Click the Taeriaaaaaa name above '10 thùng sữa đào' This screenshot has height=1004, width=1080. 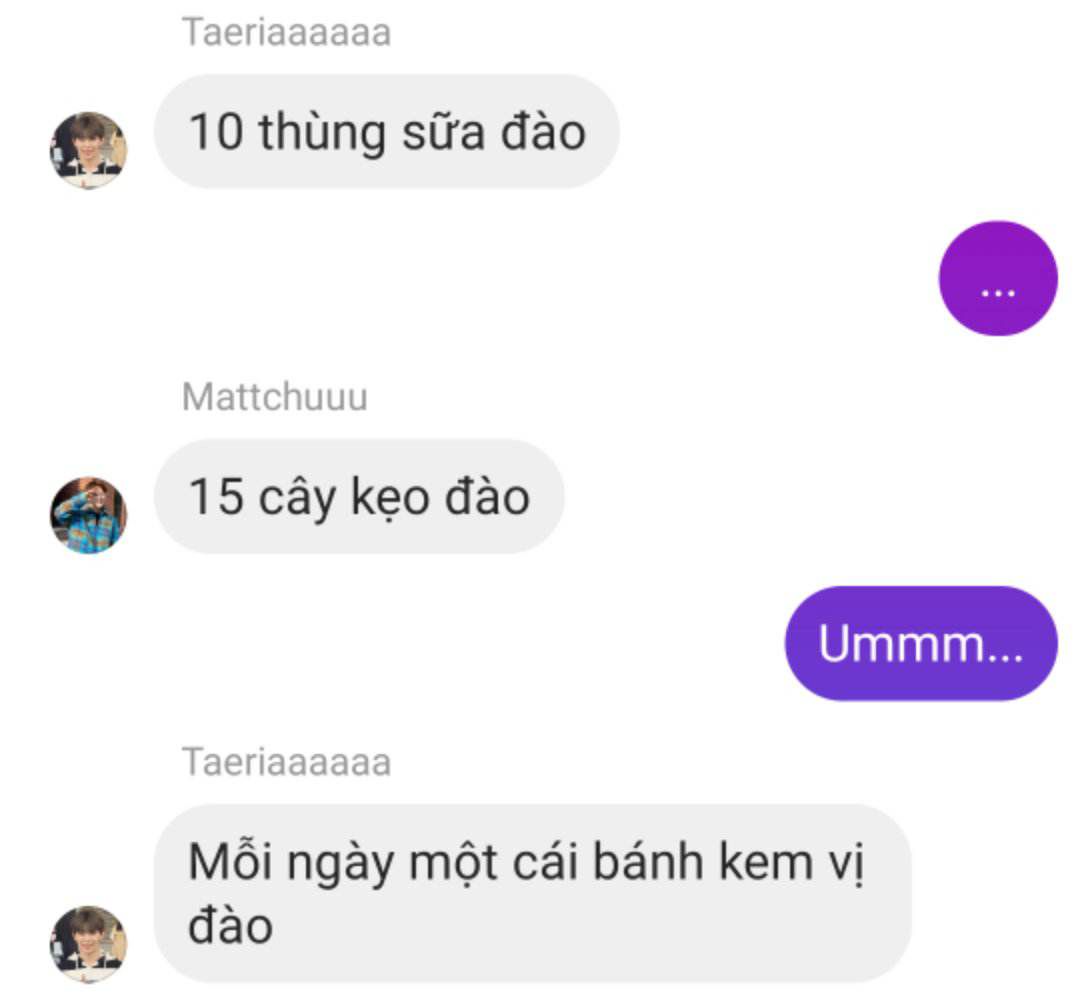(x=287, y=32)
